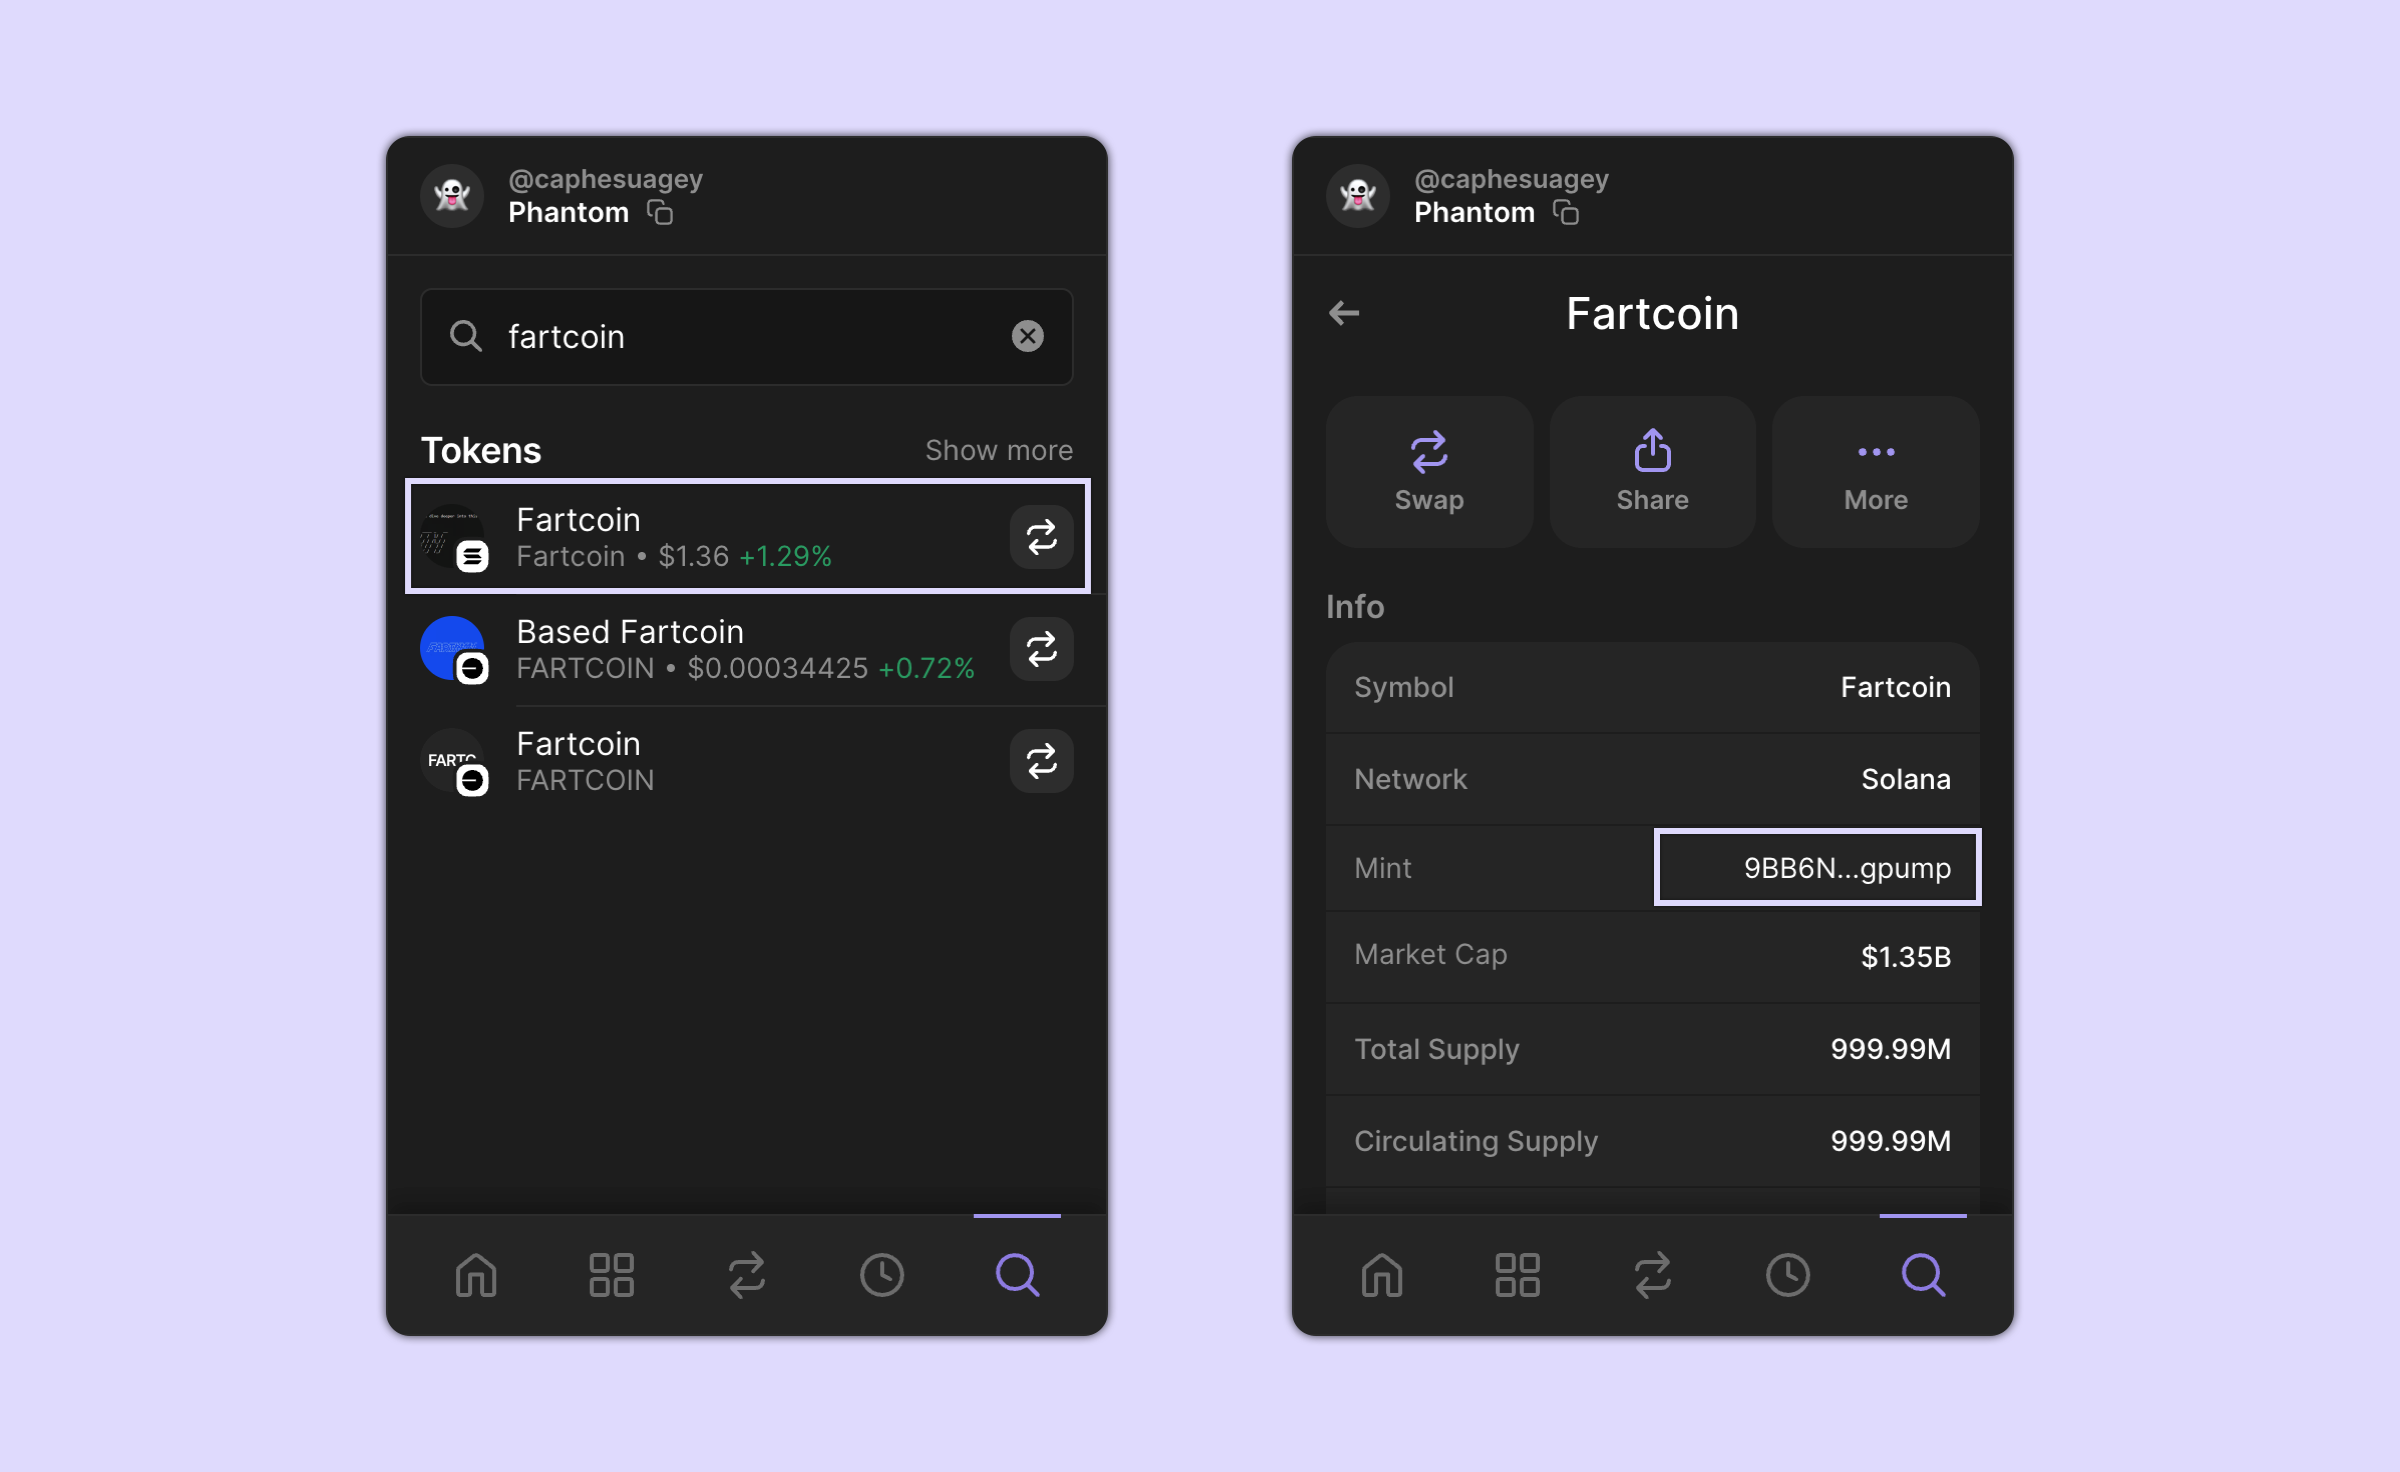Click @caphesuagey username in left panel

coord(605,179)
